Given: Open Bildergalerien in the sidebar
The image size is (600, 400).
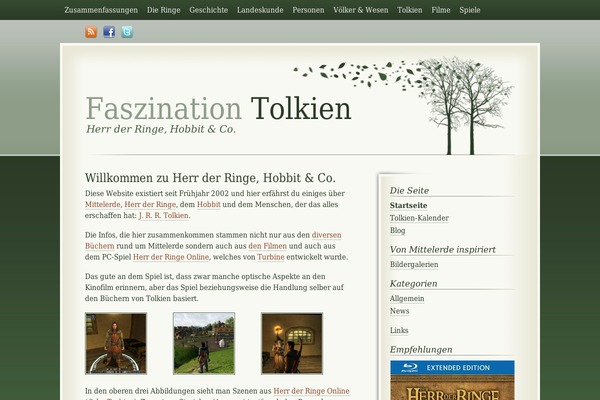Looking at the screenshot, I should [x=414, y=264].
